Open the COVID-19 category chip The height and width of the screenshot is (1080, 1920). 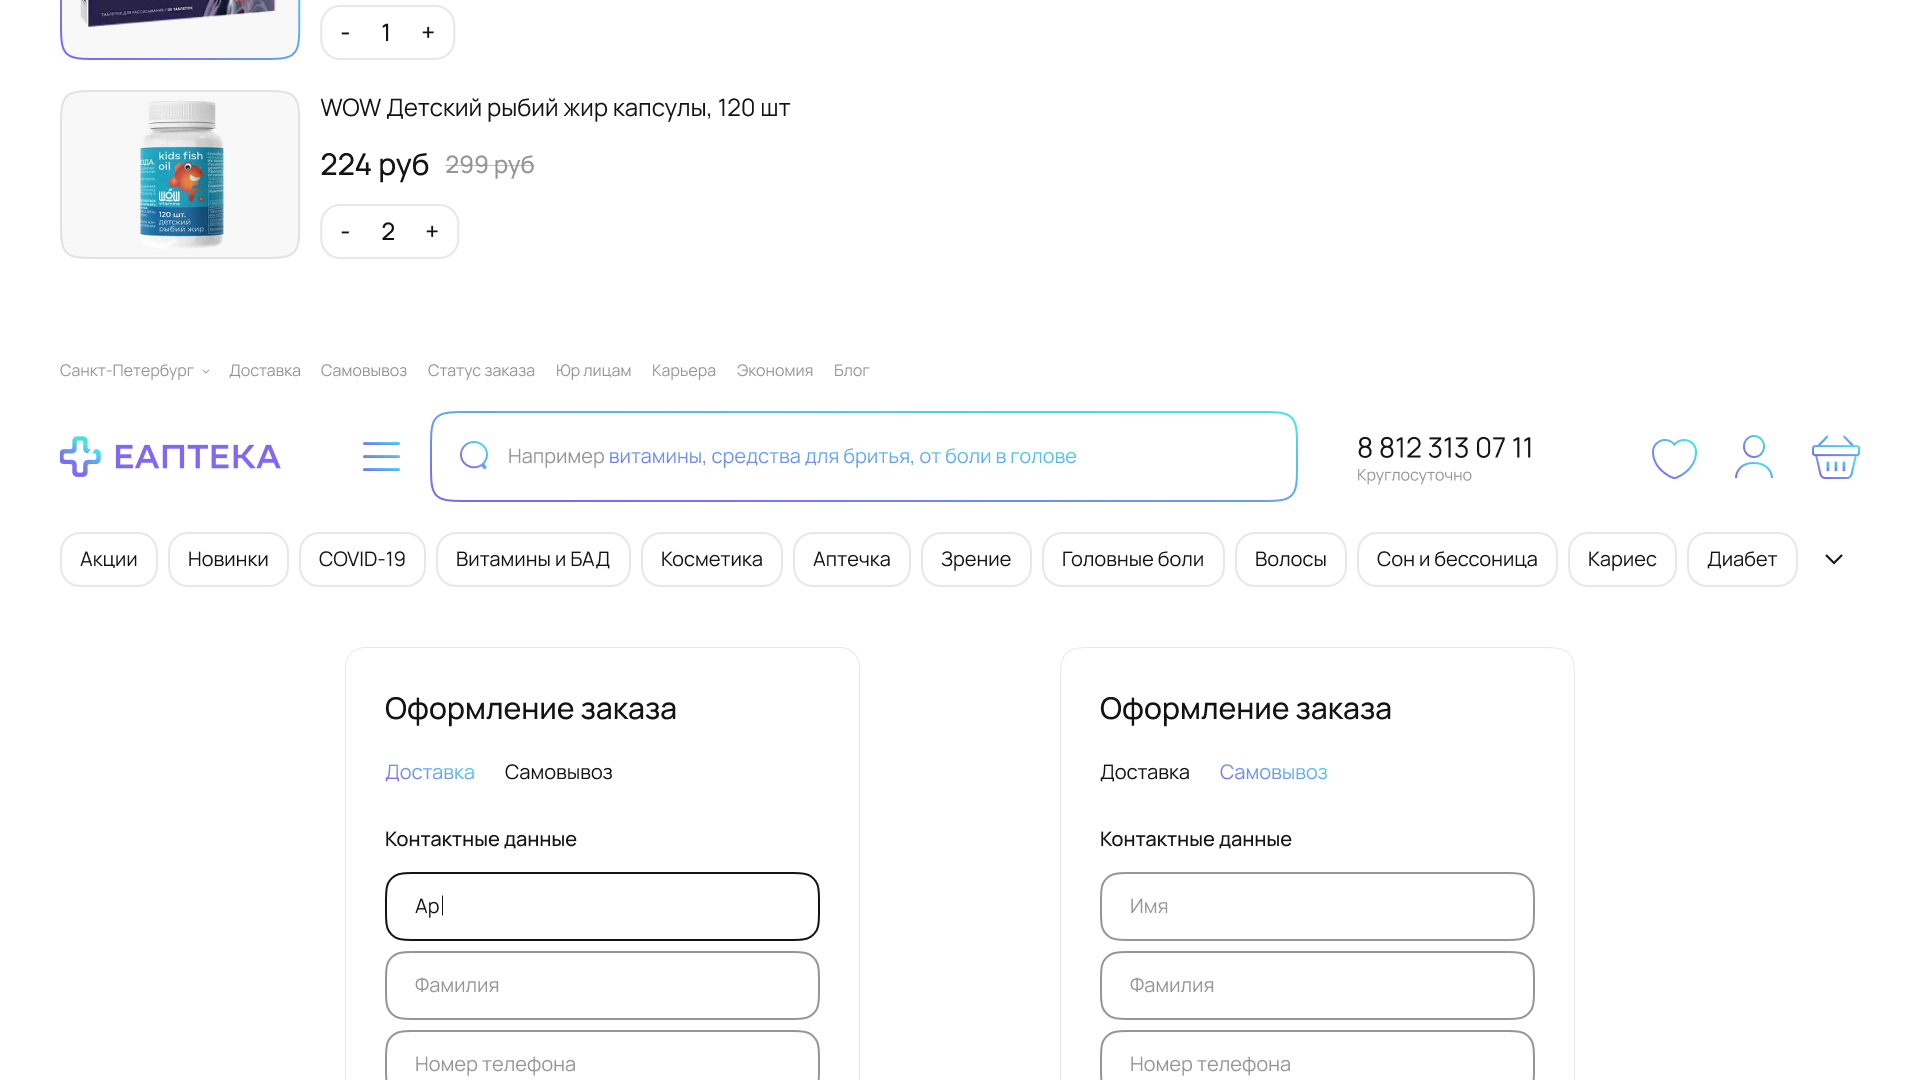362,559
